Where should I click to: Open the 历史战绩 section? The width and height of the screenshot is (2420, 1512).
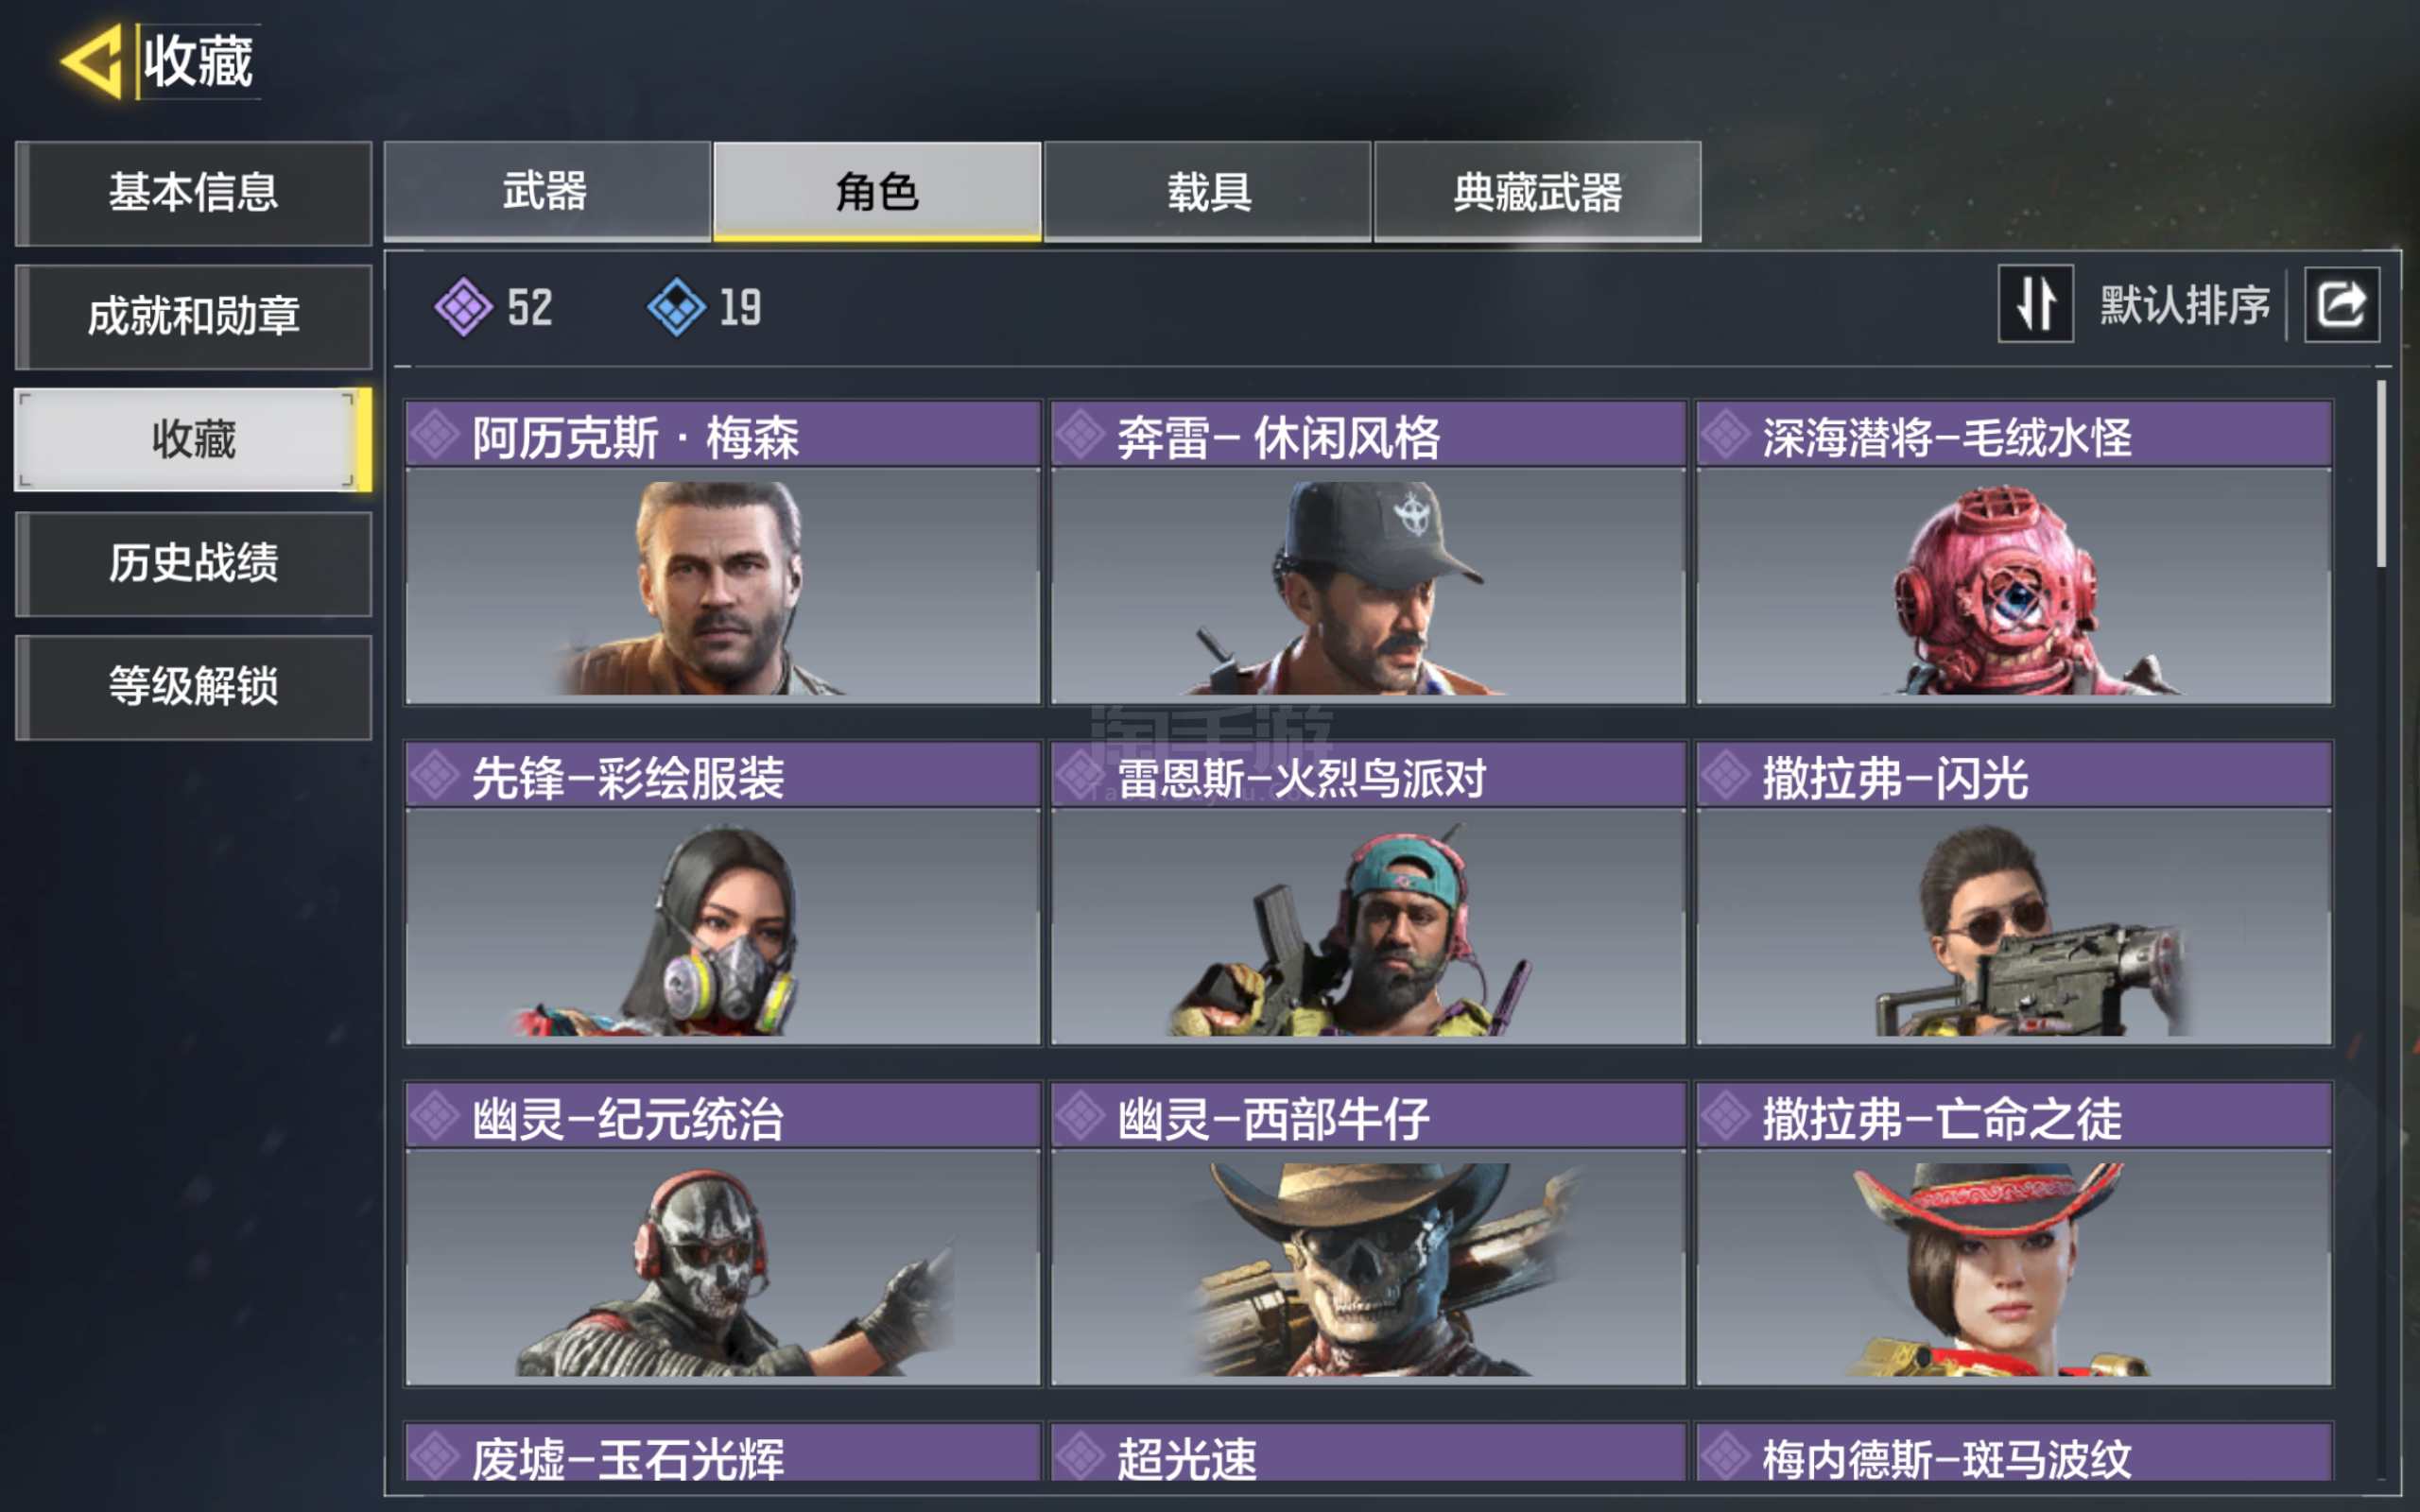click(x=194, y=563)
